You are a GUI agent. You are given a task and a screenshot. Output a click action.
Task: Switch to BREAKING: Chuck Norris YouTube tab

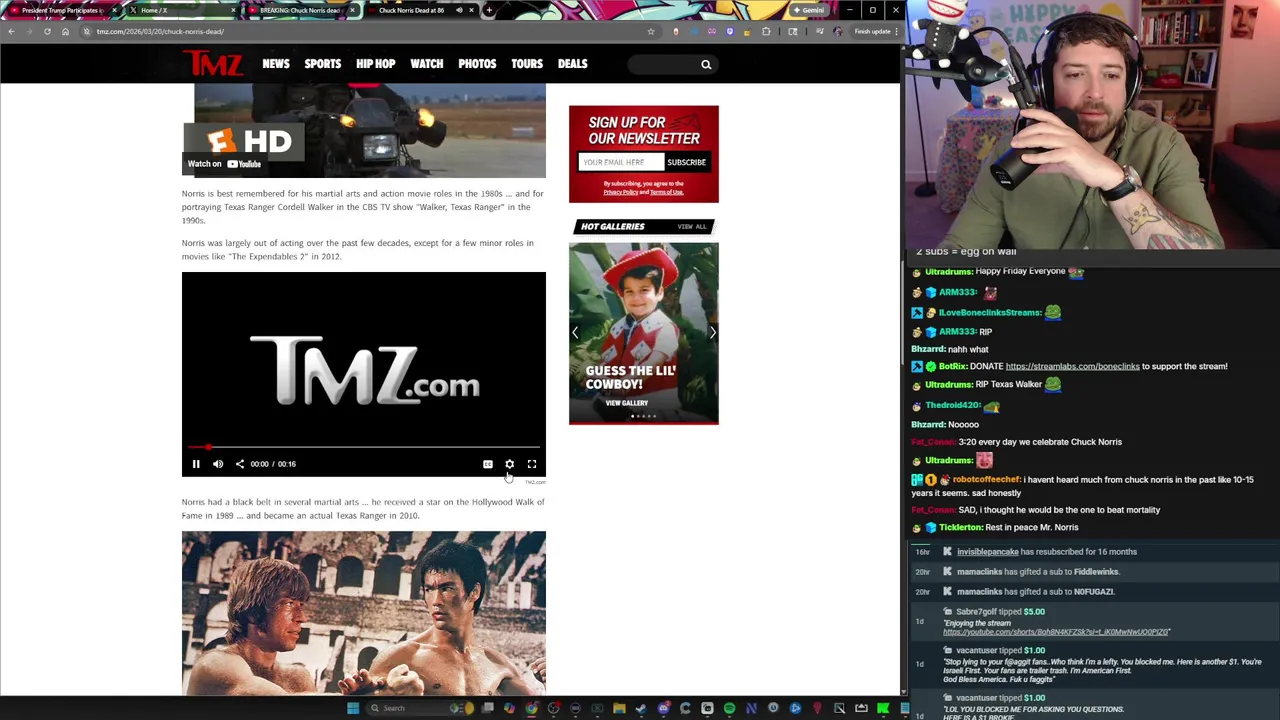coord(303,10)
